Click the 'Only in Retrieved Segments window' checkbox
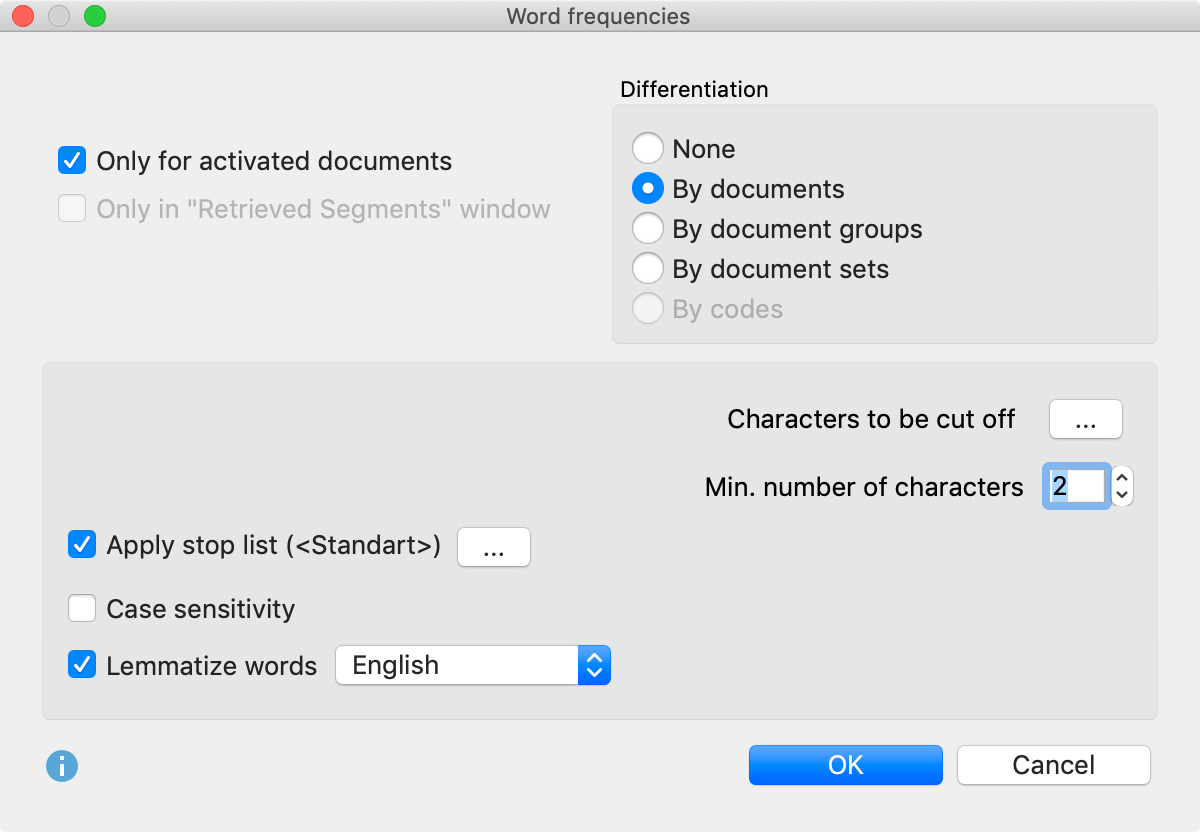 (x=72, y=209)
